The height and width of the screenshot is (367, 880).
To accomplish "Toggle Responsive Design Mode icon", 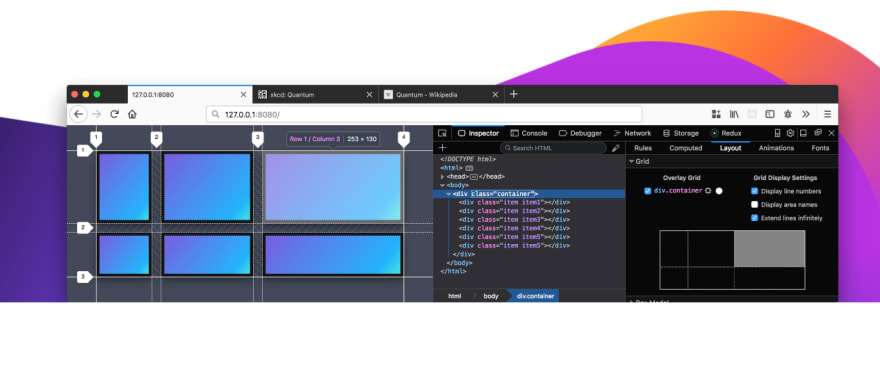I will [x=777, y=133].
